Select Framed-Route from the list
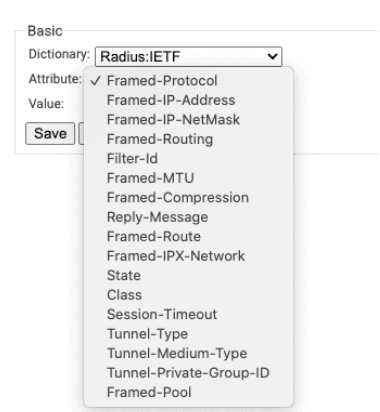 tap(189, 237)
